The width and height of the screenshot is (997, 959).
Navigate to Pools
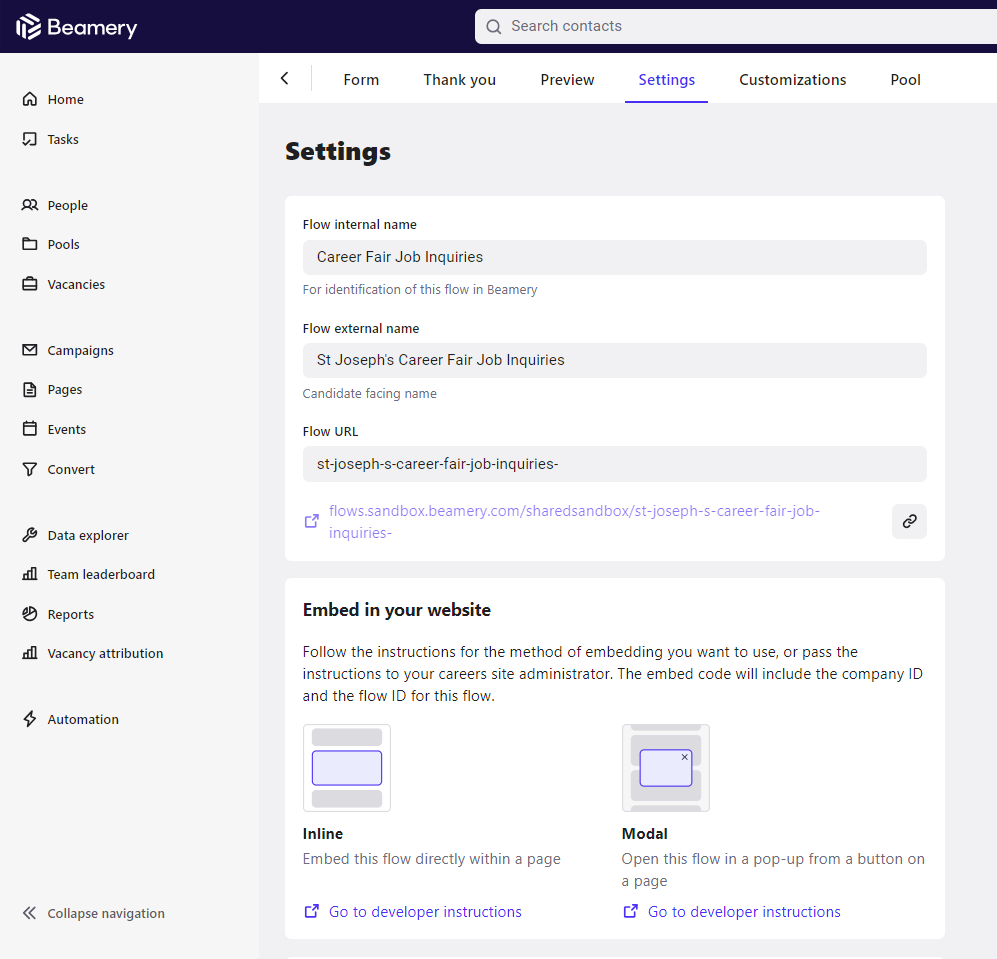coord(64,244)
